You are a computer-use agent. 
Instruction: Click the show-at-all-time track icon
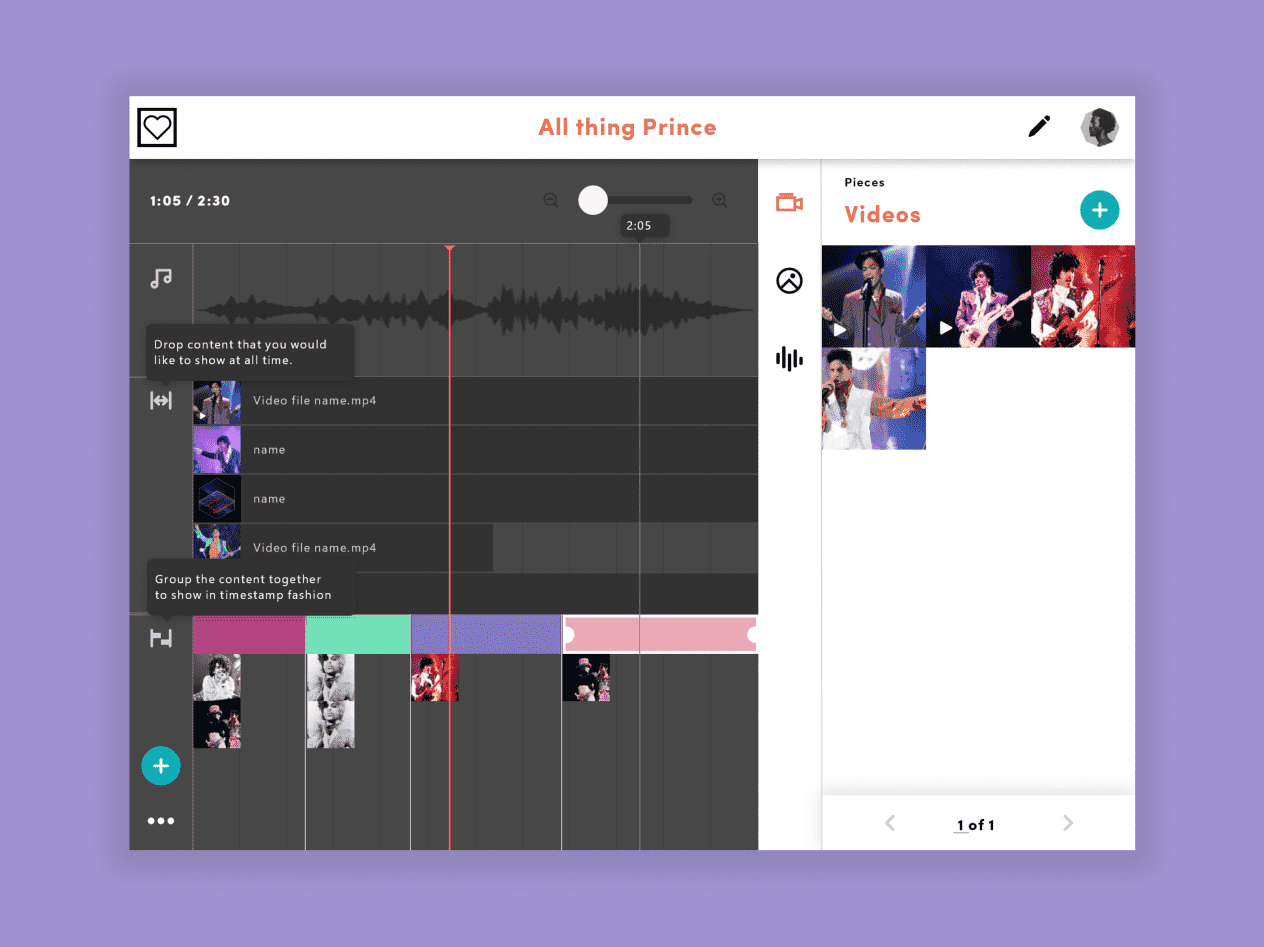tap(161, 401)
